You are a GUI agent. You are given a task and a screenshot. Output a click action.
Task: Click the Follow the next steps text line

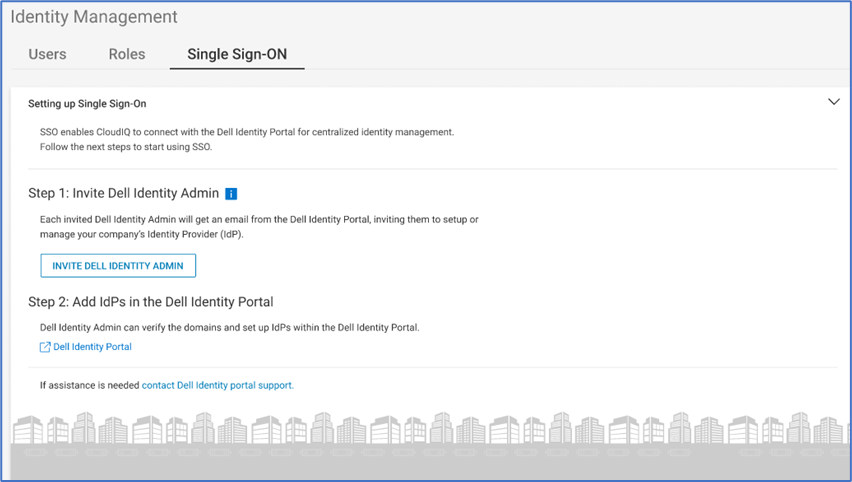coord(126,147)
